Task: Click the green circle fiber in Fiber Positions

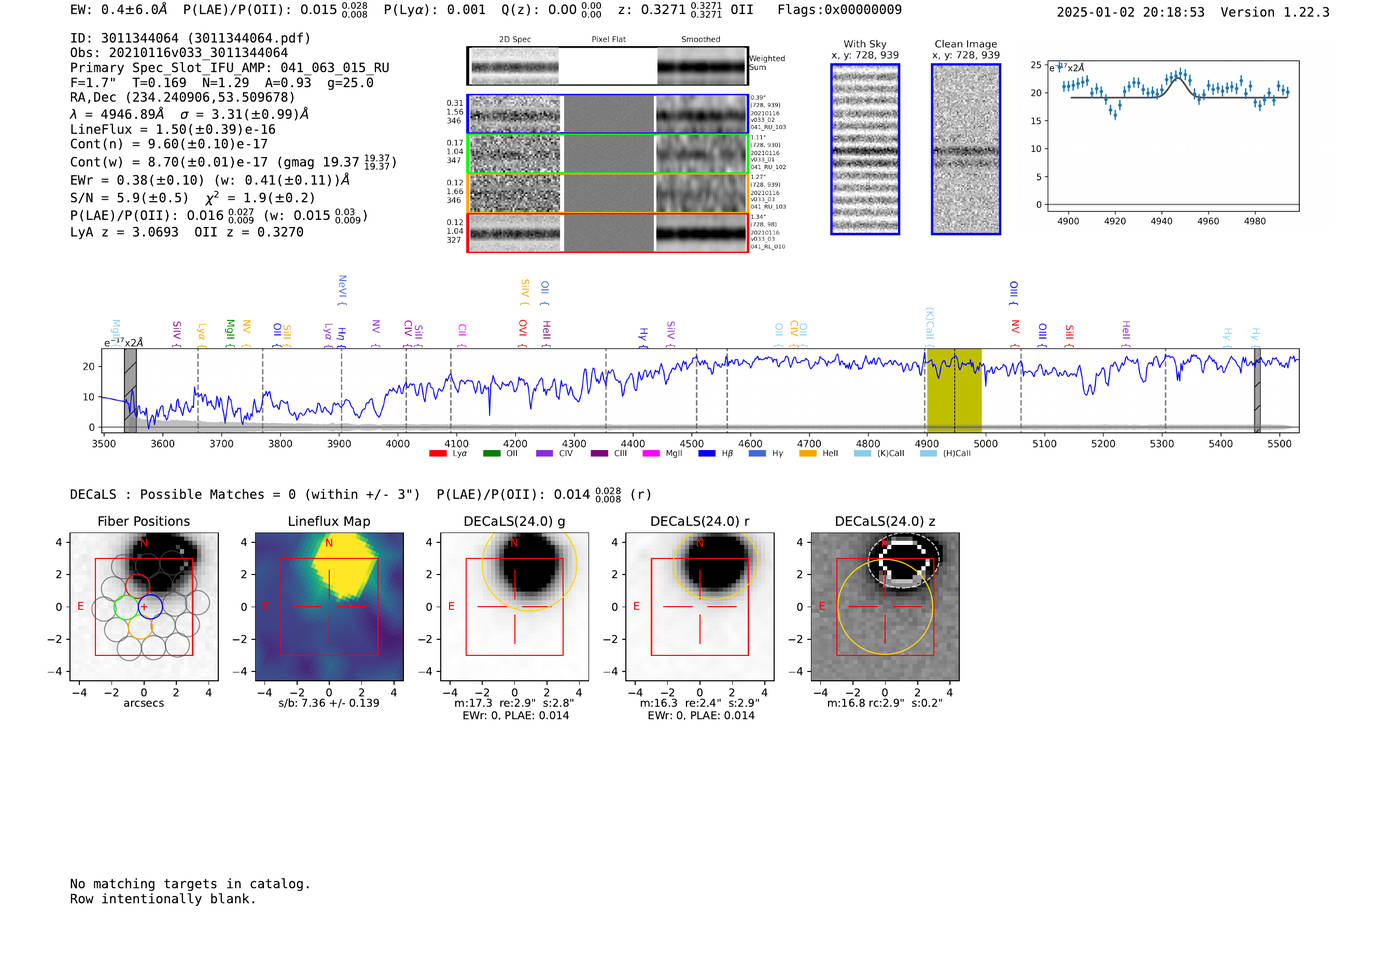Action: click(125, 607)
